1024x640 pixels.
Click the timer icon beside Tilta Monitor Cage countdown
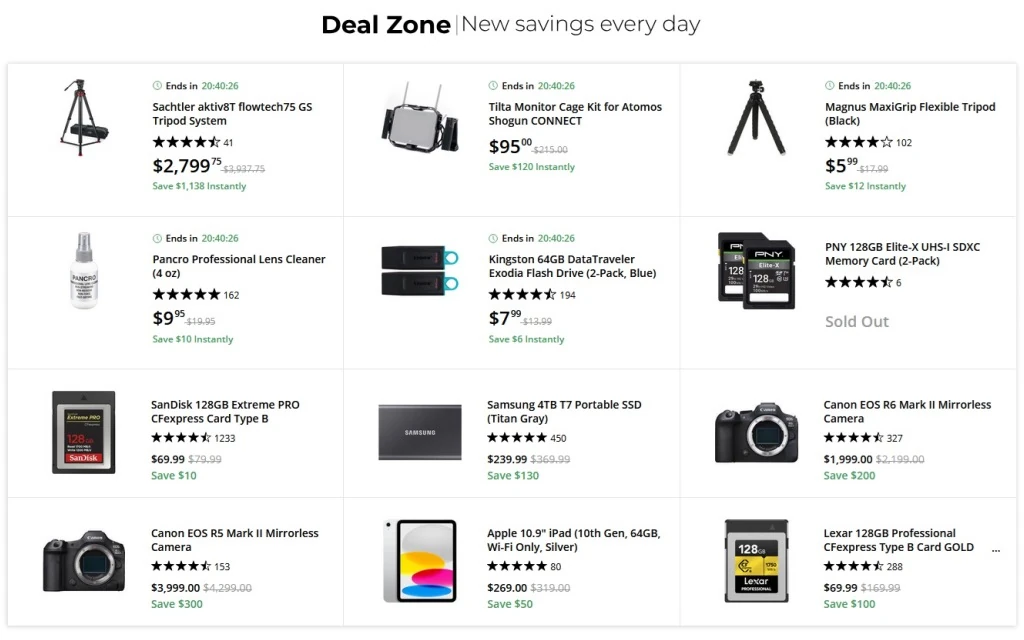pos(491,85)
